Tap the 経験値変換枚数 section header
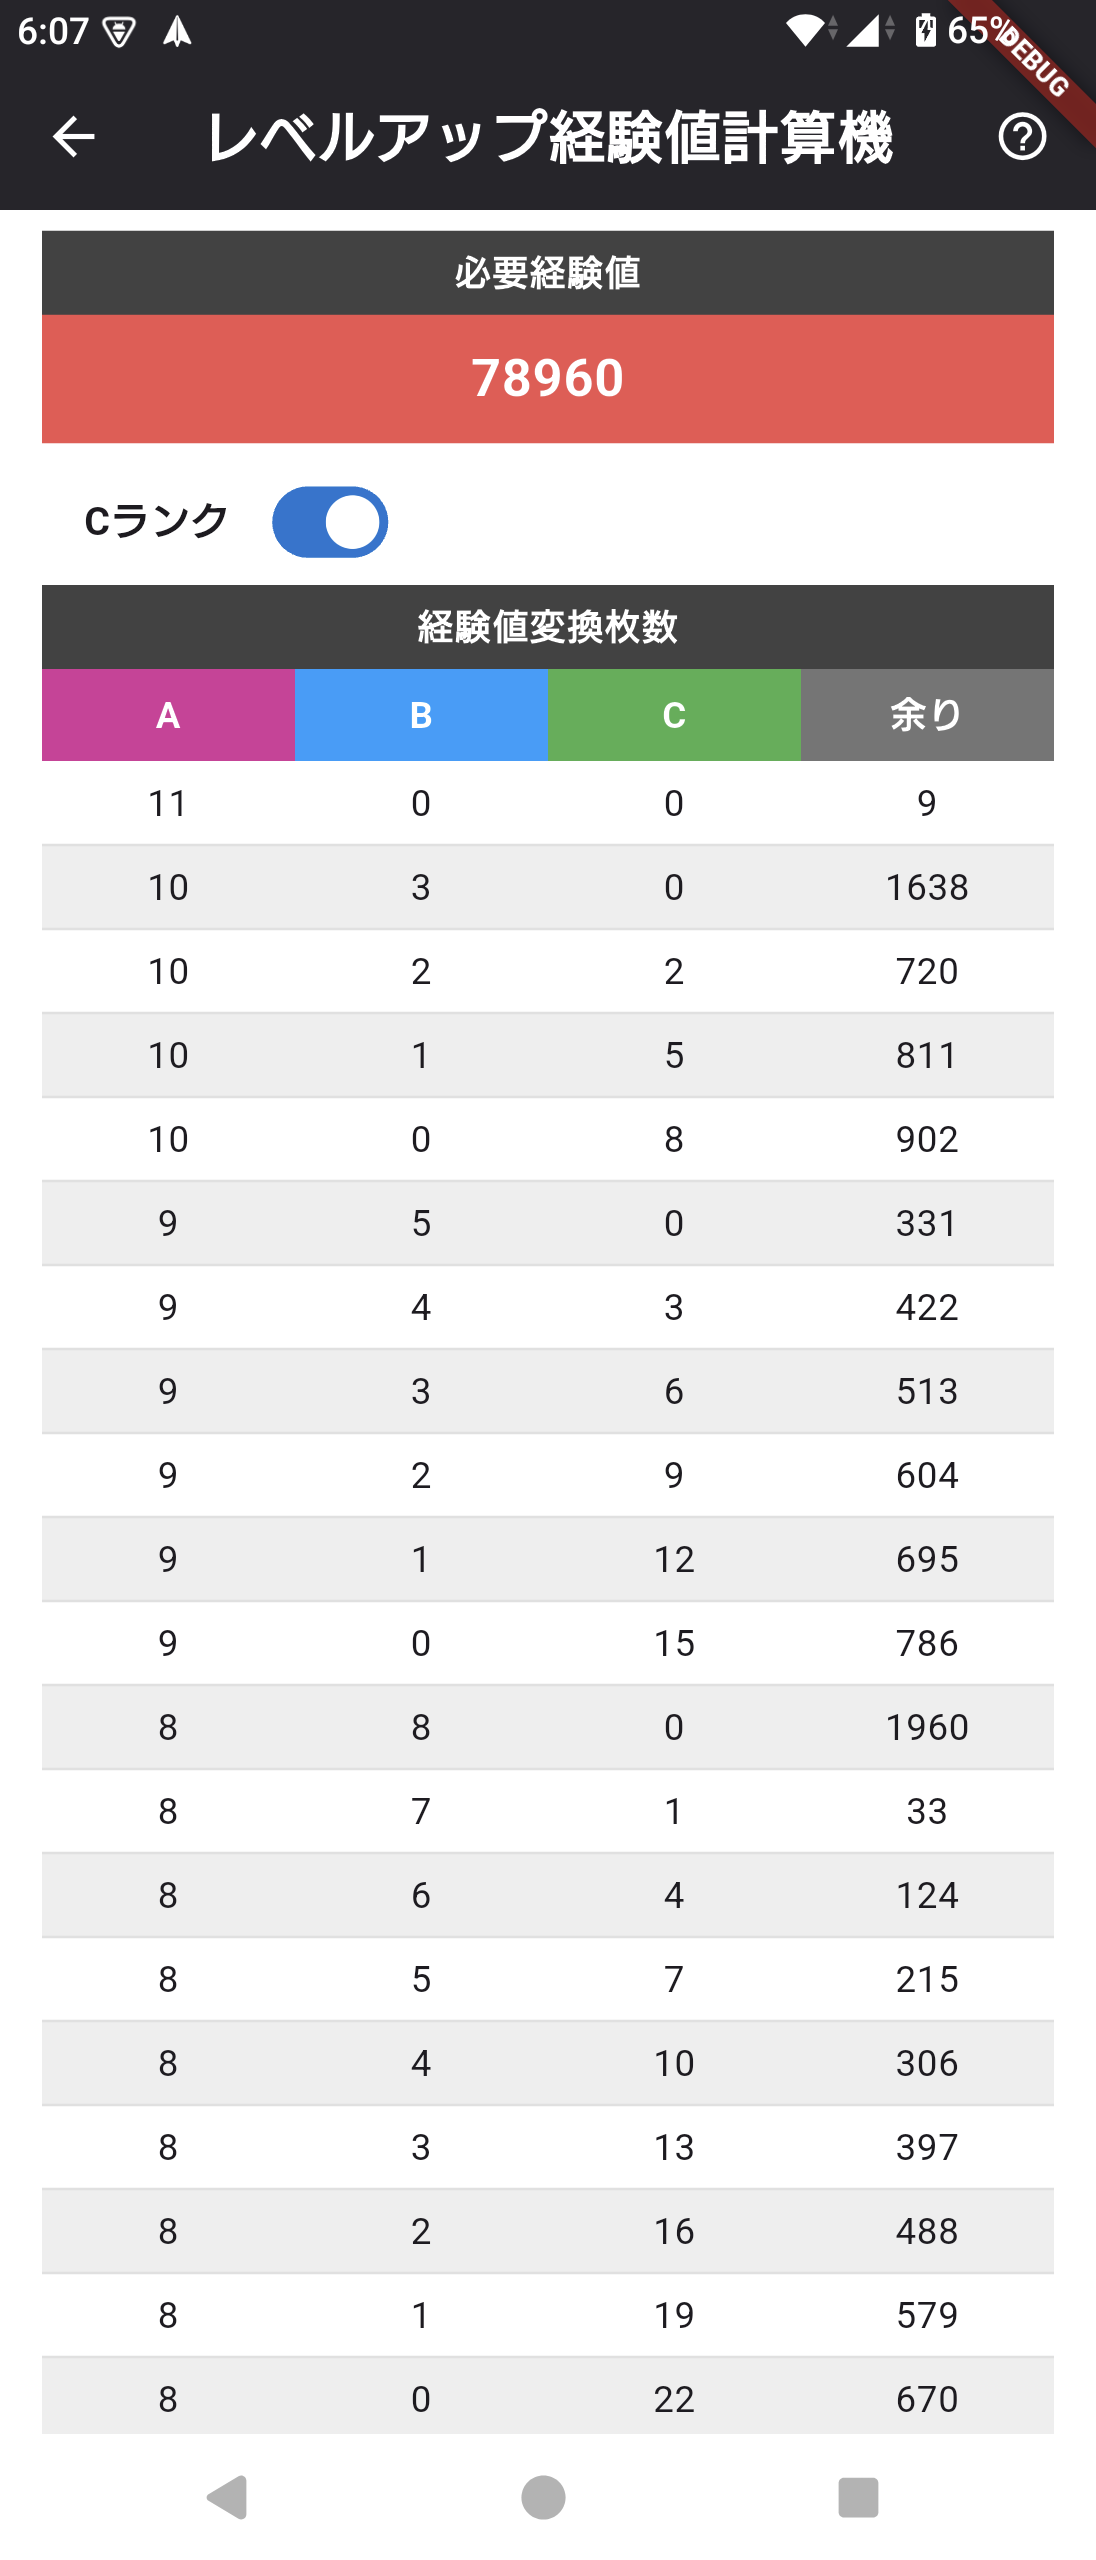This screenshot has height=2560, width=1096. (x=548, y=627)
